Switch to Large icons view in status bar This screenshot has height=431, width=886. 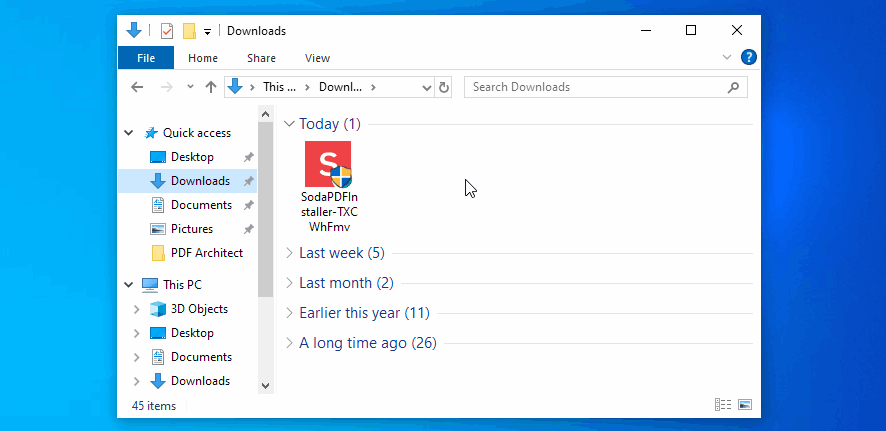point(745,404)
